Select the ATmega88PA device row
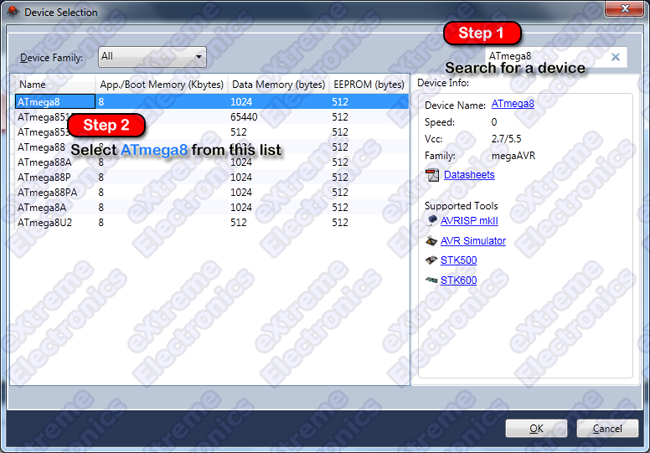The image size is (650, 453). [211, 192]
